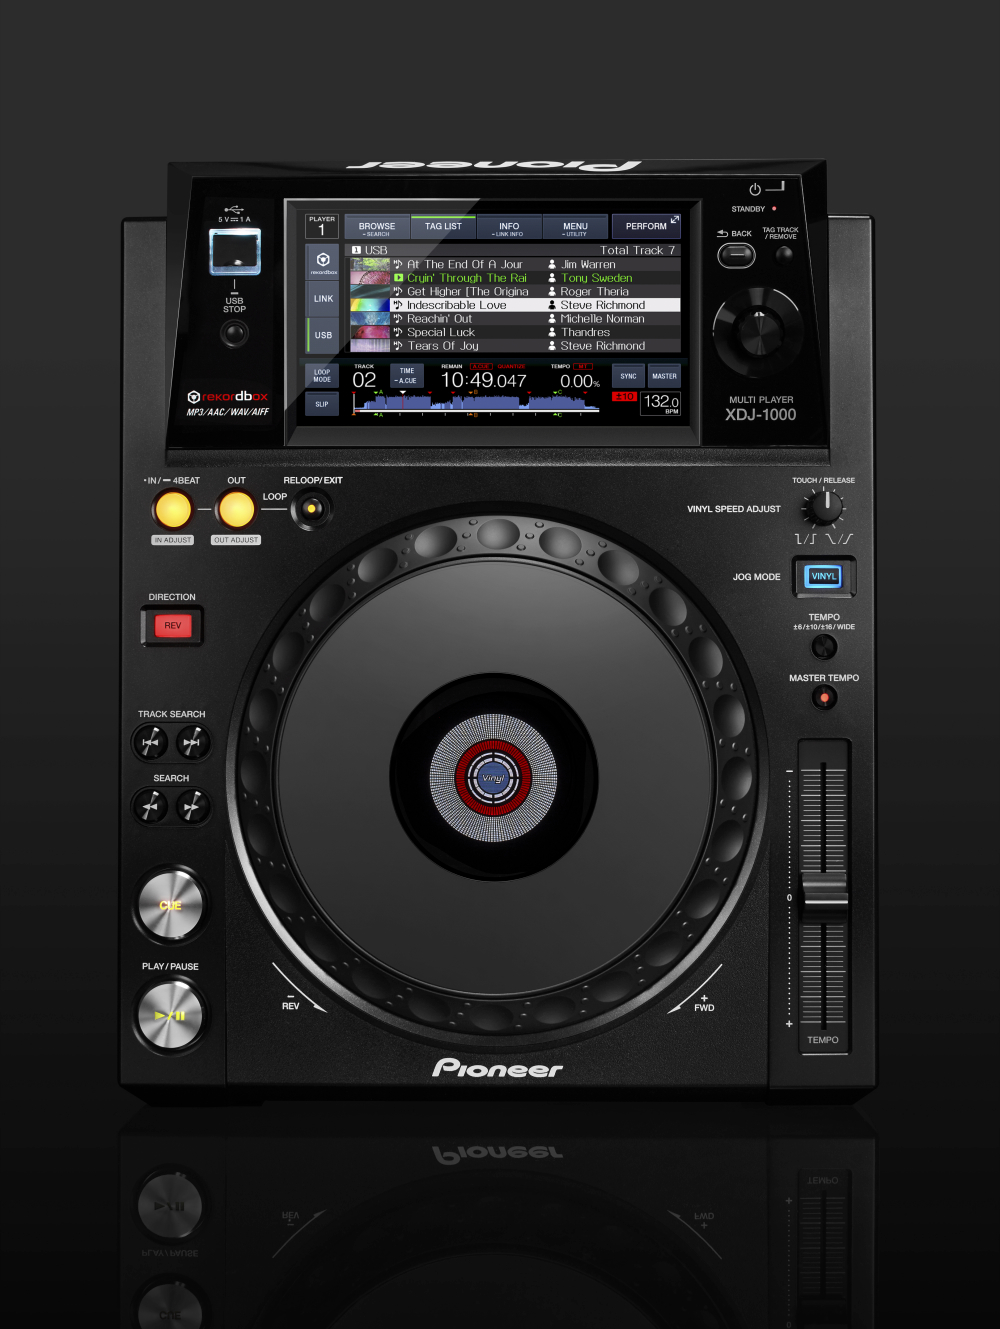The image size is (1000, 1329).
Task: Click the TEMPO slider handle
Action: (x=825, y=888)
